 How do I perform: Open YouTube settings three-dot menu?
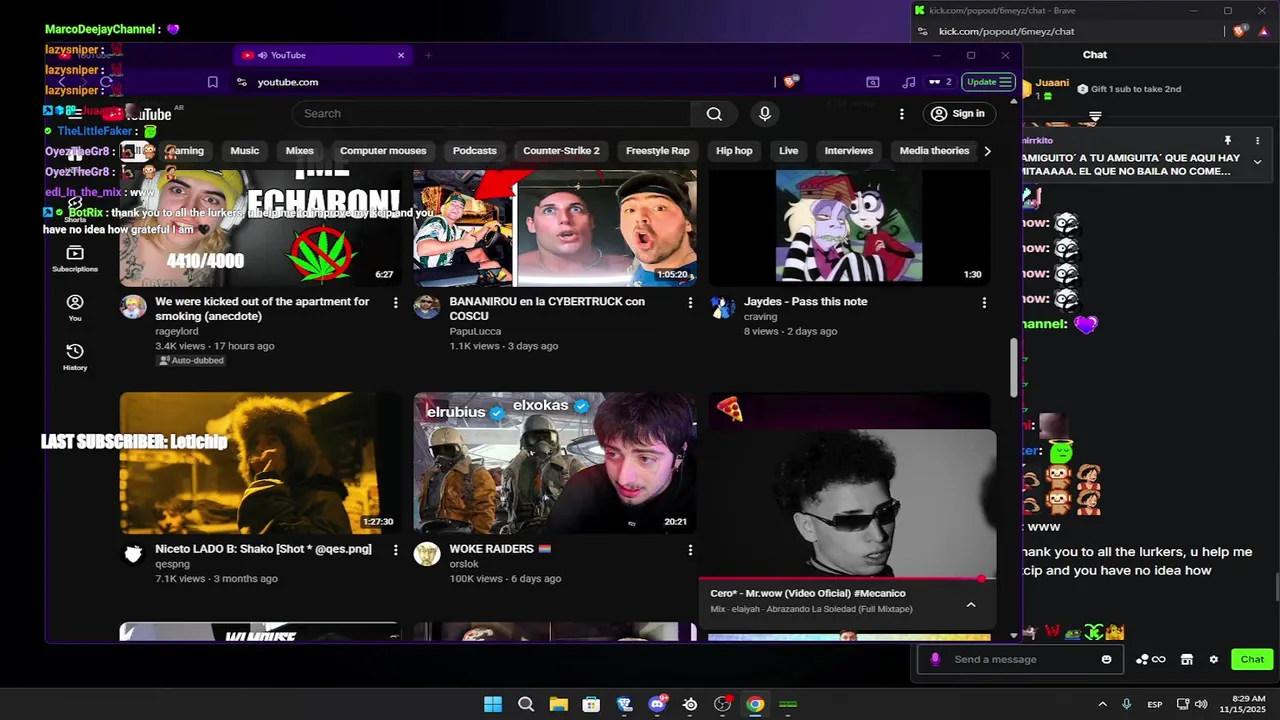[x=901, y=114]
